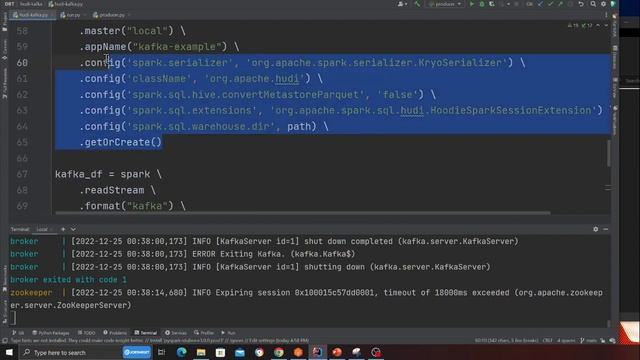
Task: Open the Git tool window tab
Action: [18, 333]
